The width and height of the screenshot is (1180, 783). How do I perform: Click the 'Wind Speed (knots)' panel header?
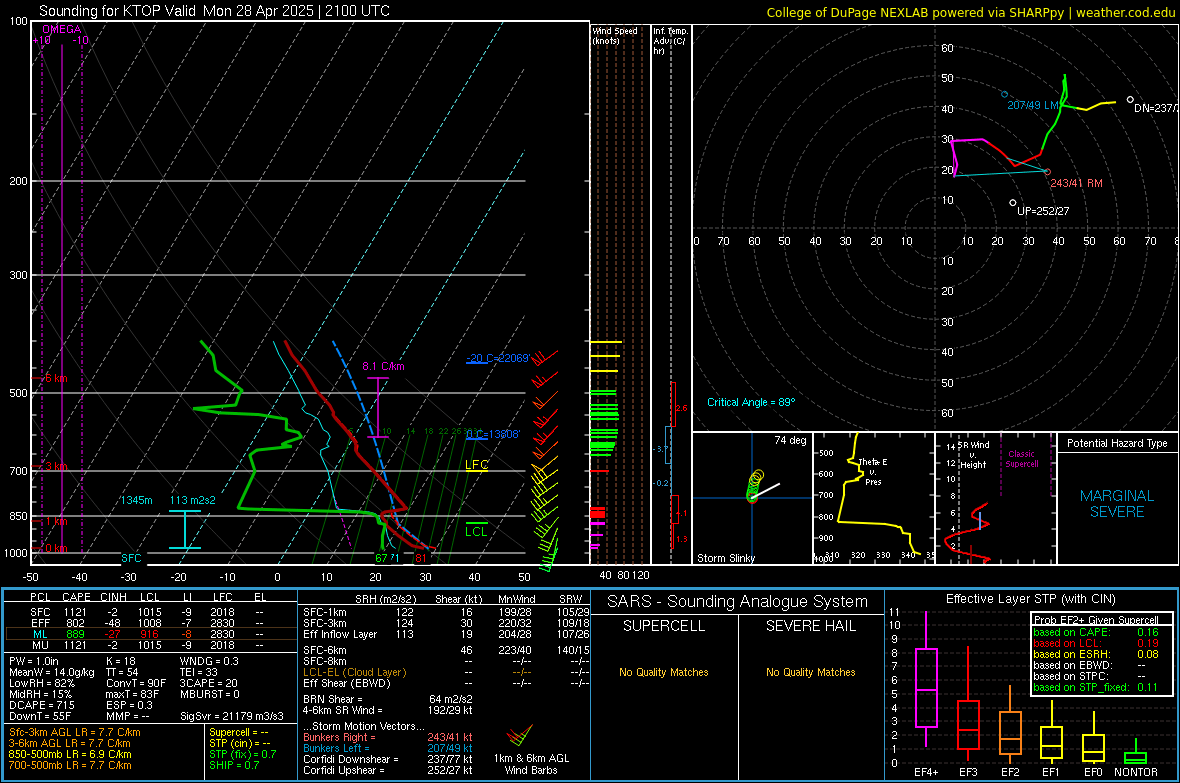615,36
